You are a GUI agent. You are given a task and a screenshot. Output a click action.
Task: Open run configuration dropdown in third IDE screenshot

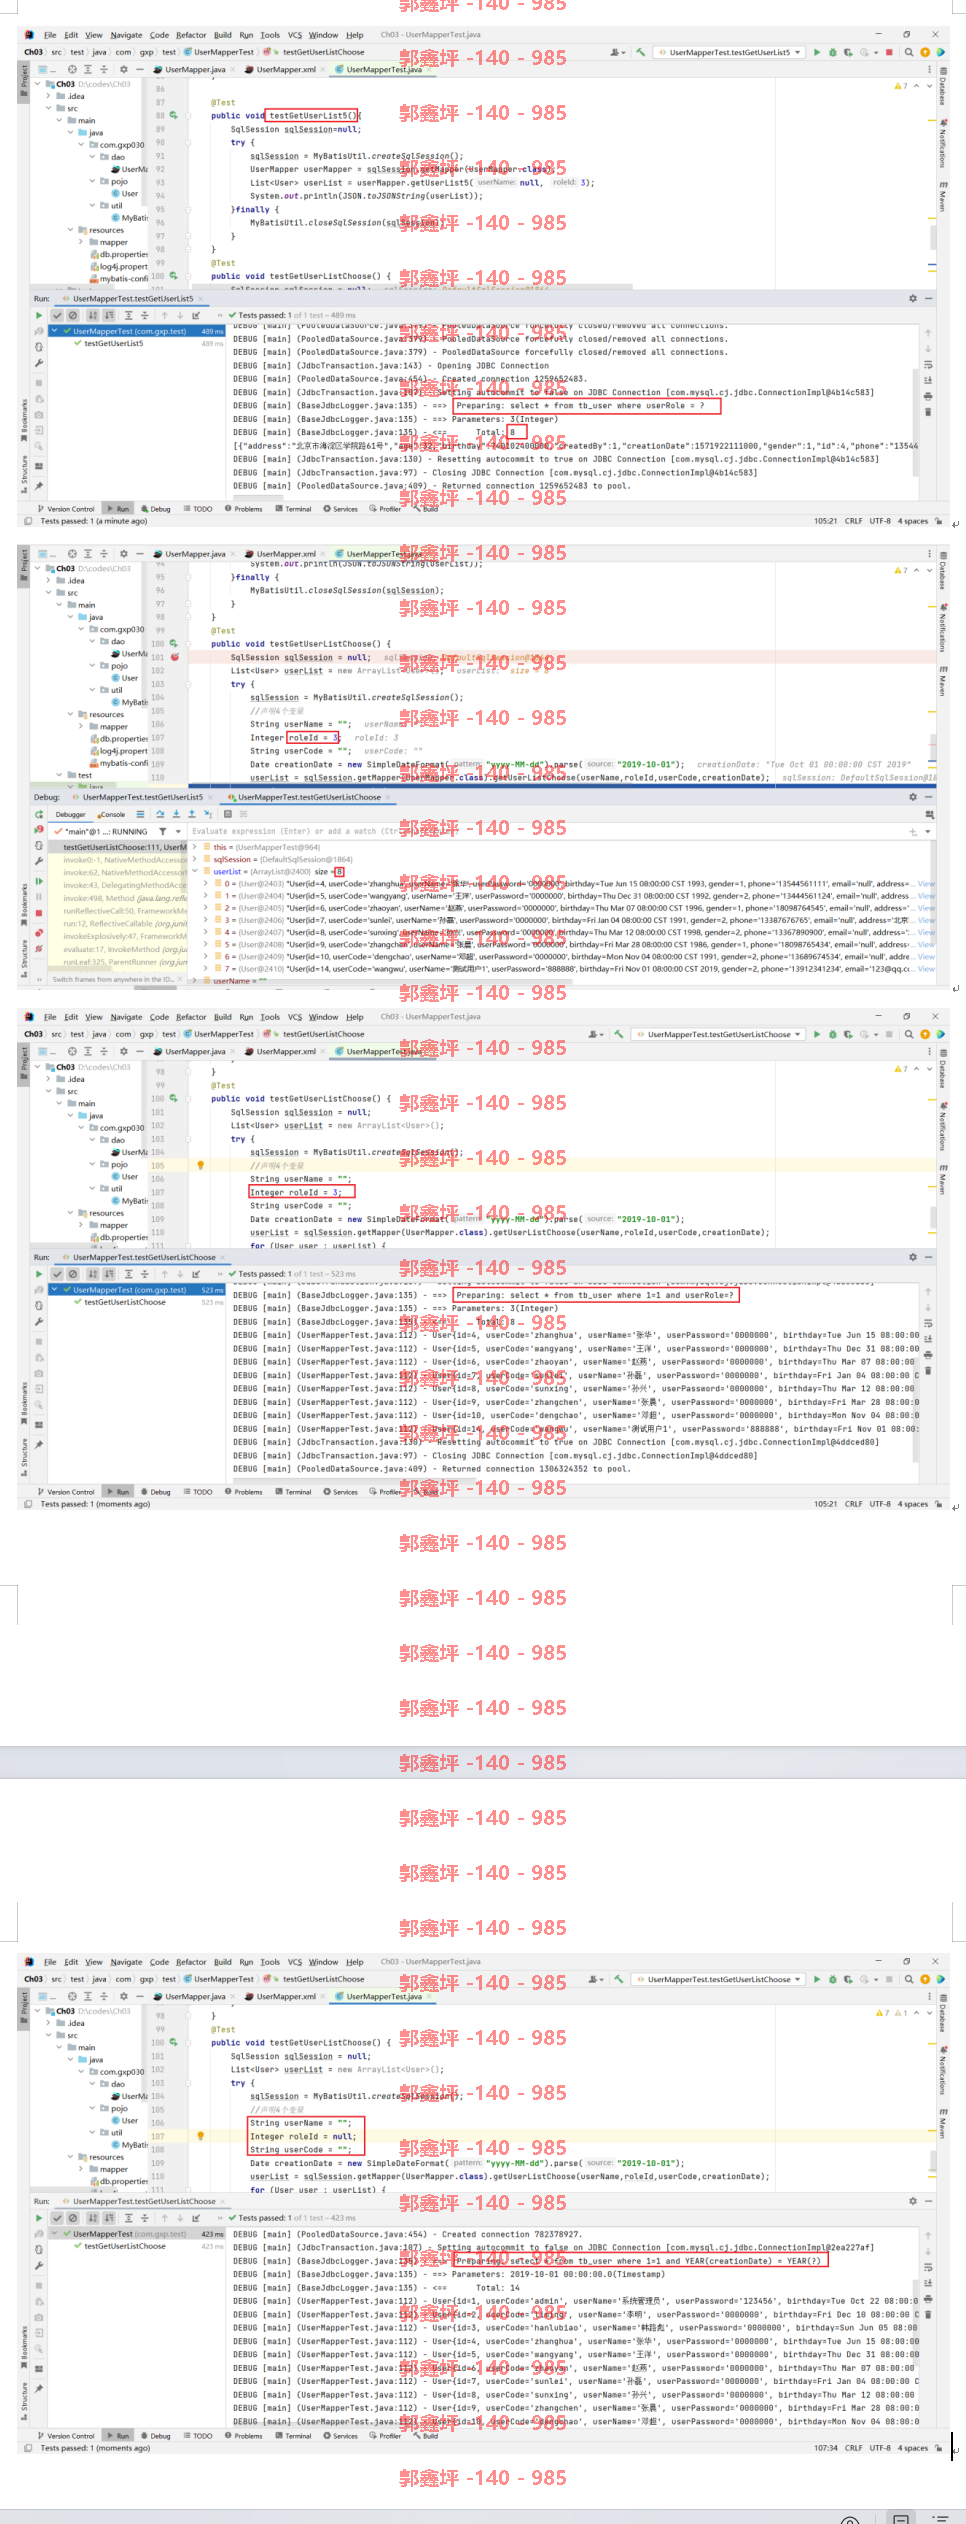pos(719,1034)
